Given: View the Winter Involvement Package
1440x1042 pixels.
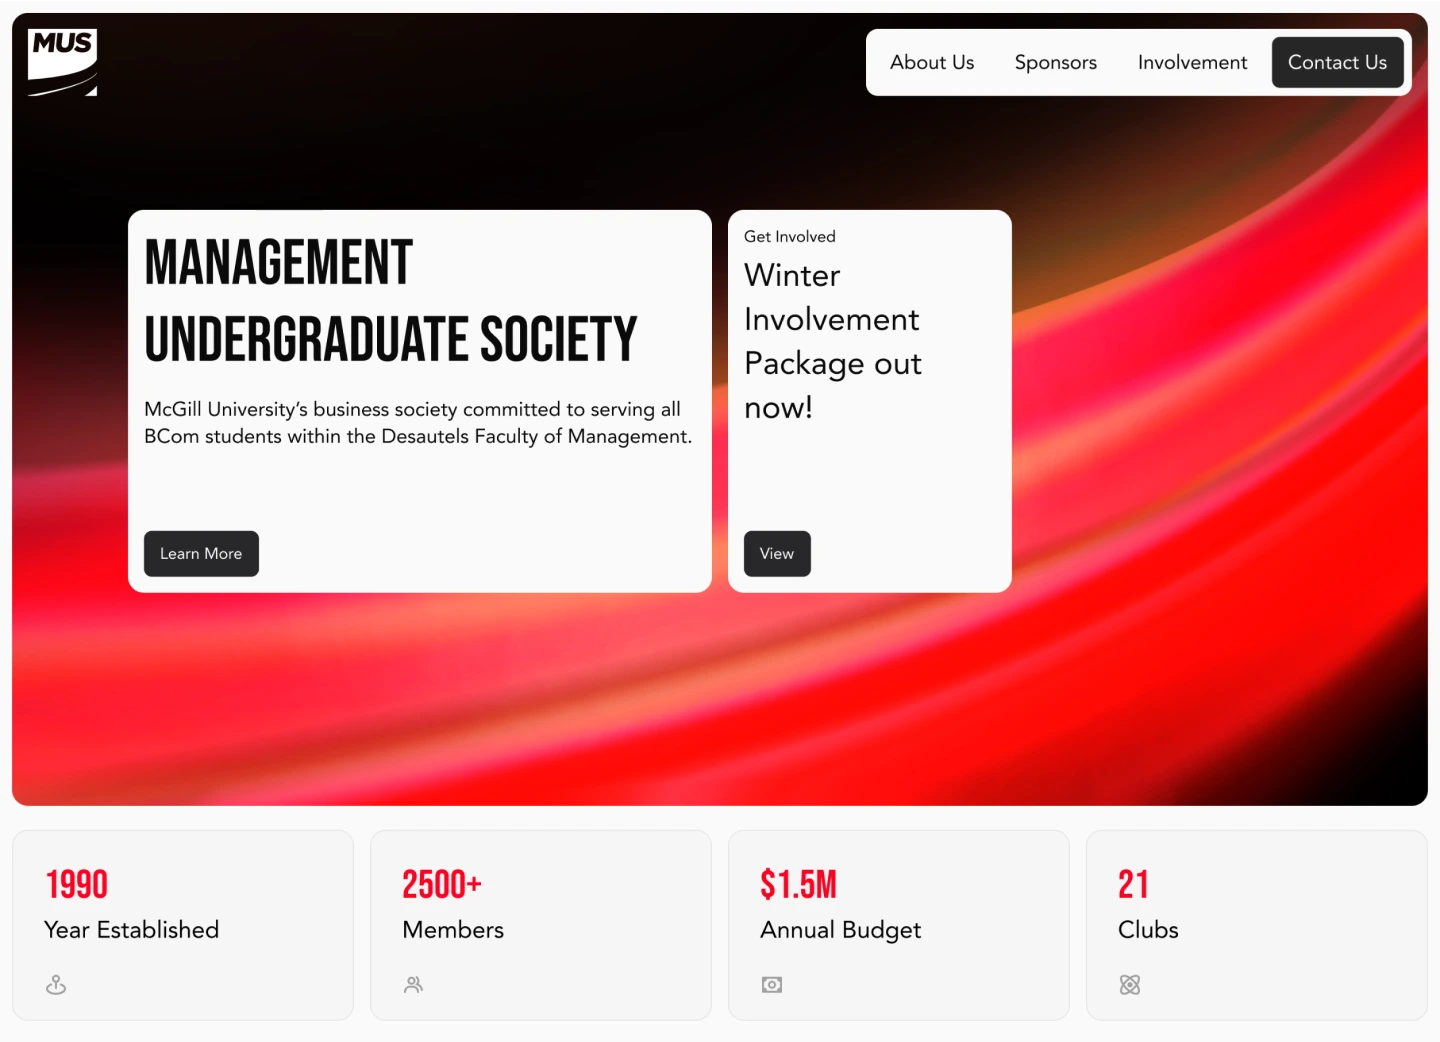Looking at the screenshot, I should coord(777,553).
